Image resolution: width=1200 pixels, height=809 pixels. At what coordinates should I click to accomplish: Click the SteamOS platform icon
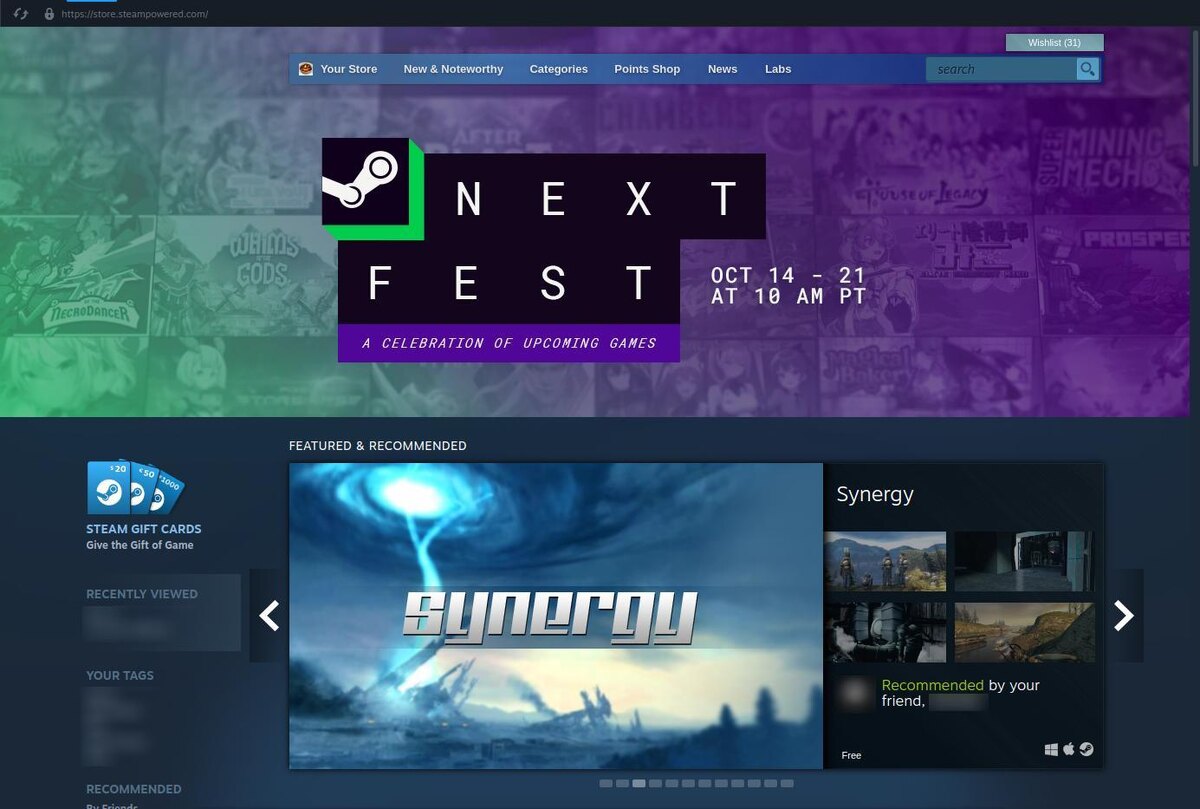[1086, 749]
